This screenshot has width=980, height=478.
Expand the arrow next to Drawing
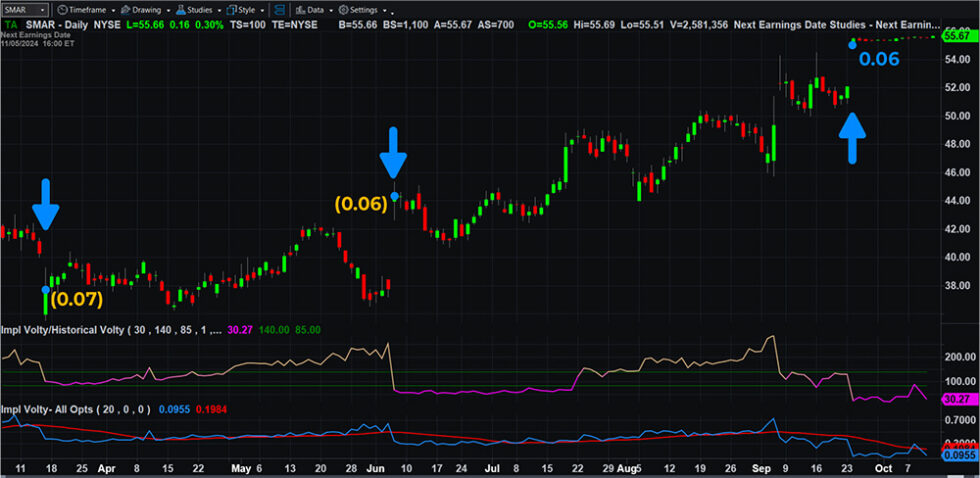click(168, 11)
